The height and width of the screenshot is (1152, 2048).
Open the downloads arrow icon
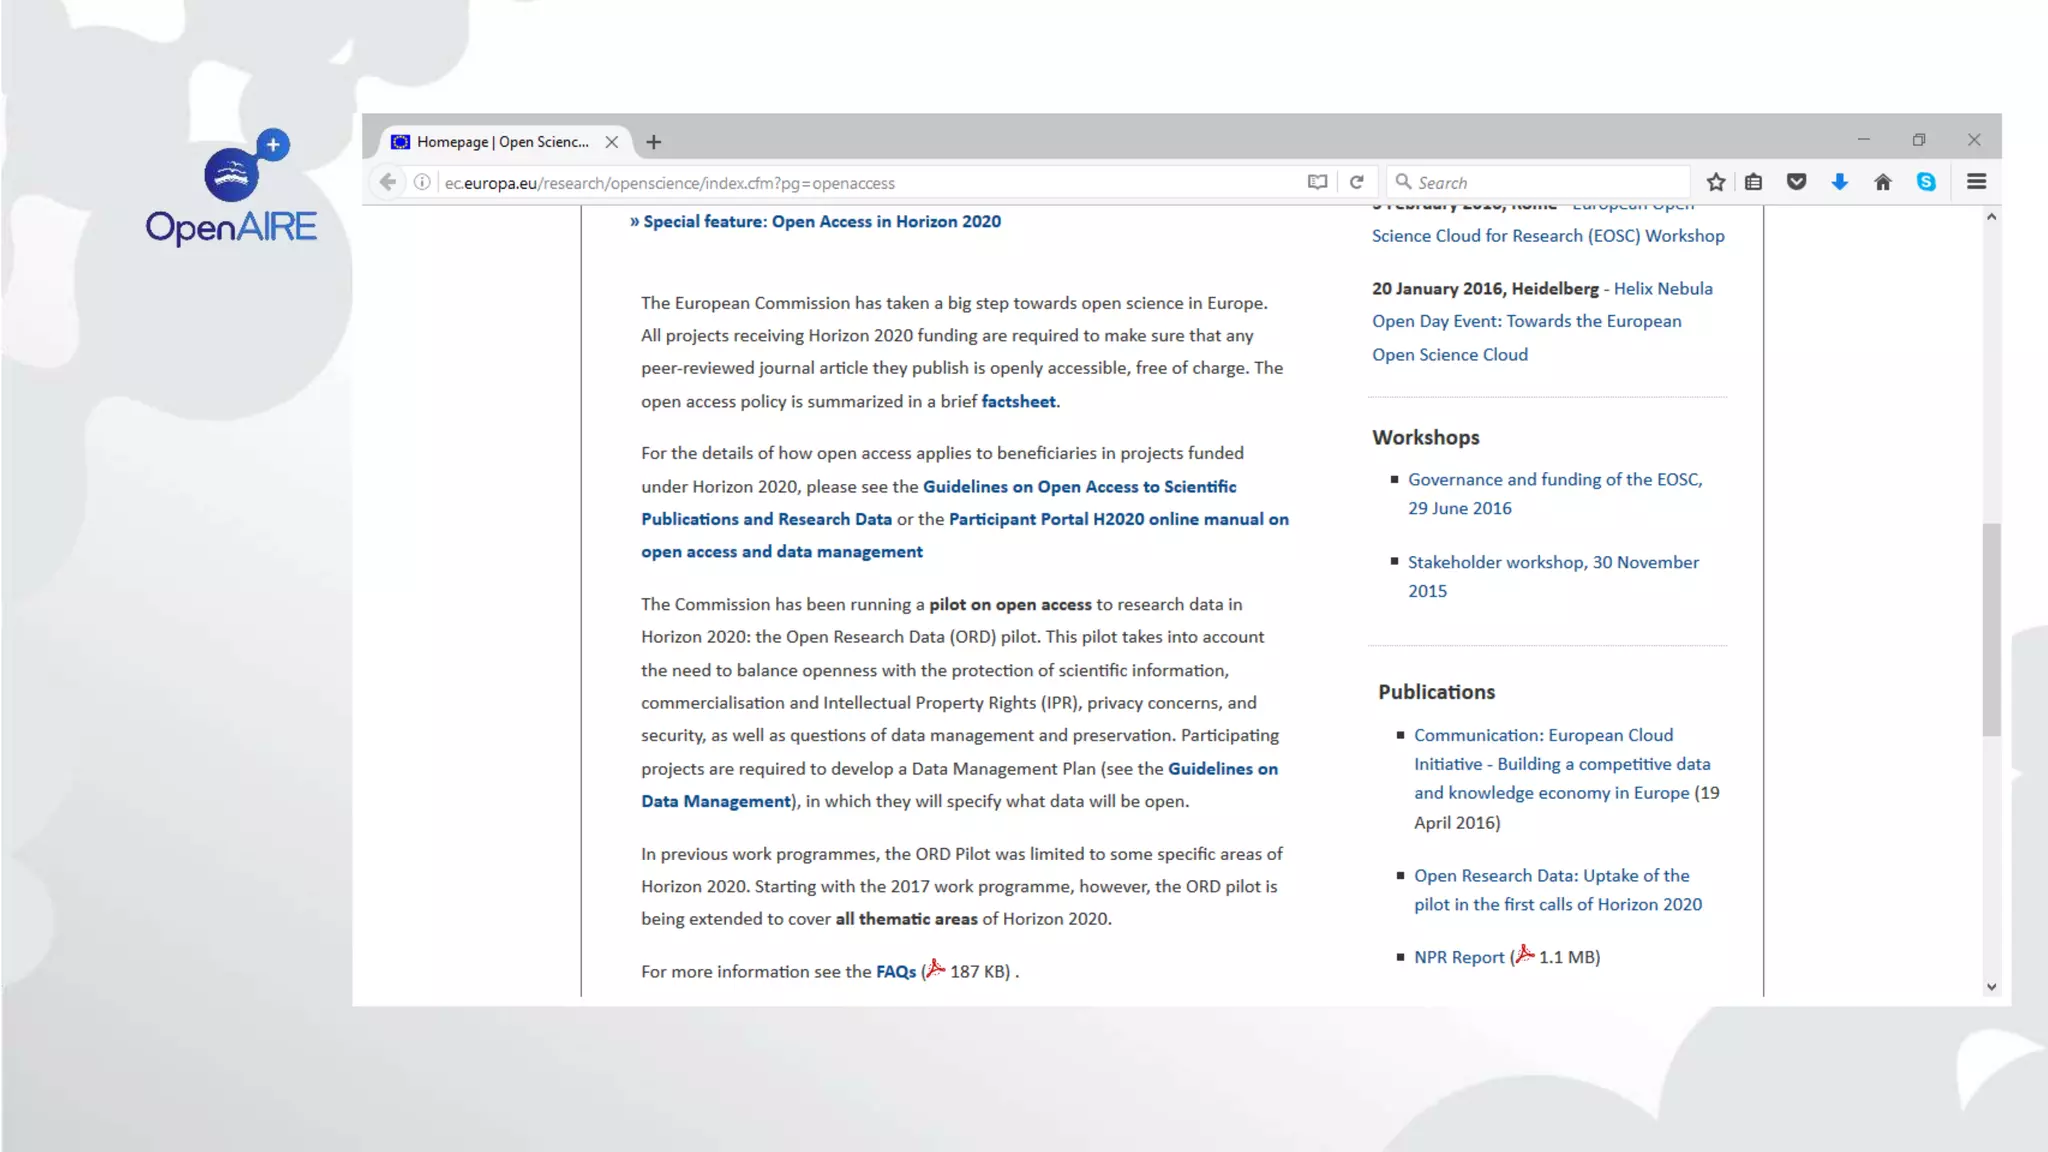click(1840, 182)
